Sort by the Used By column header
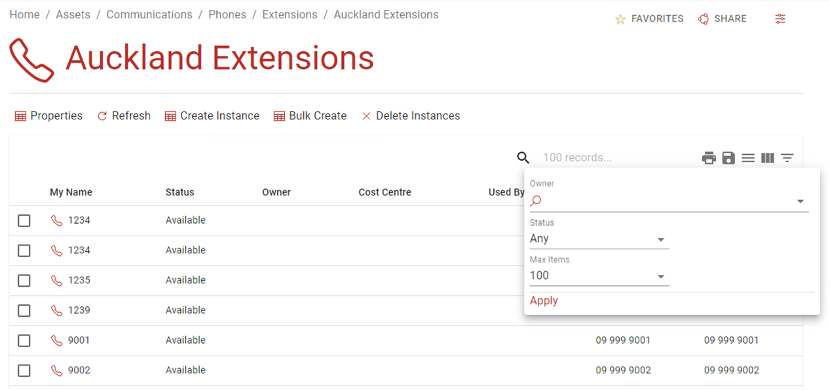Viewport: 830px width, 390px height. (506, 193)
